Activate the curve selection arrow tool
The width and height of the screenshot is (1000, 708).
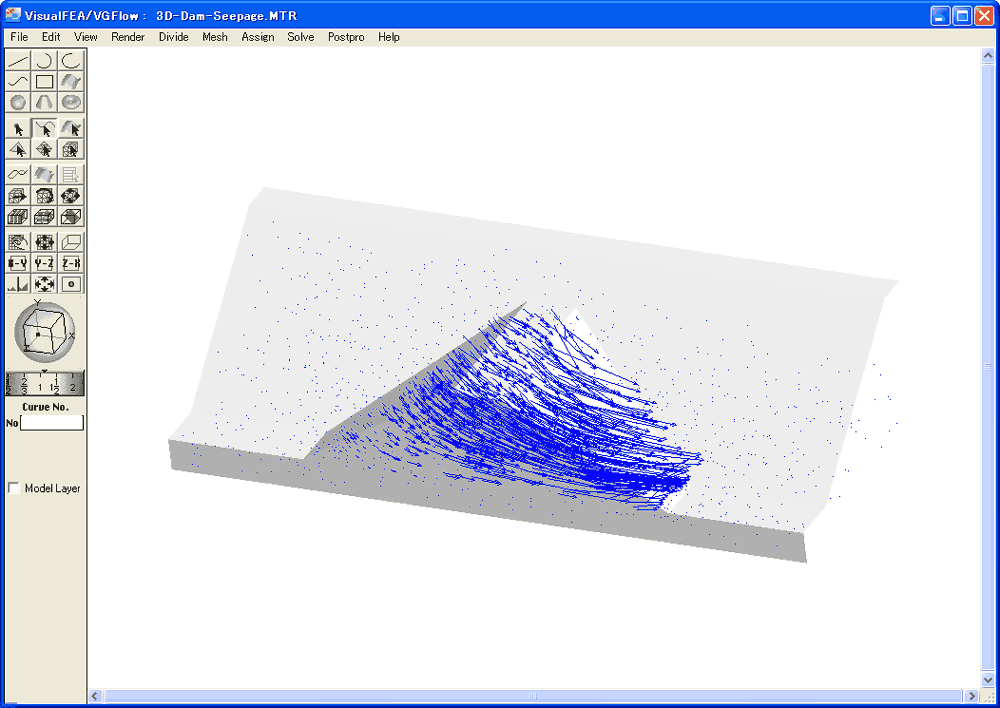[x=44, y=129]
